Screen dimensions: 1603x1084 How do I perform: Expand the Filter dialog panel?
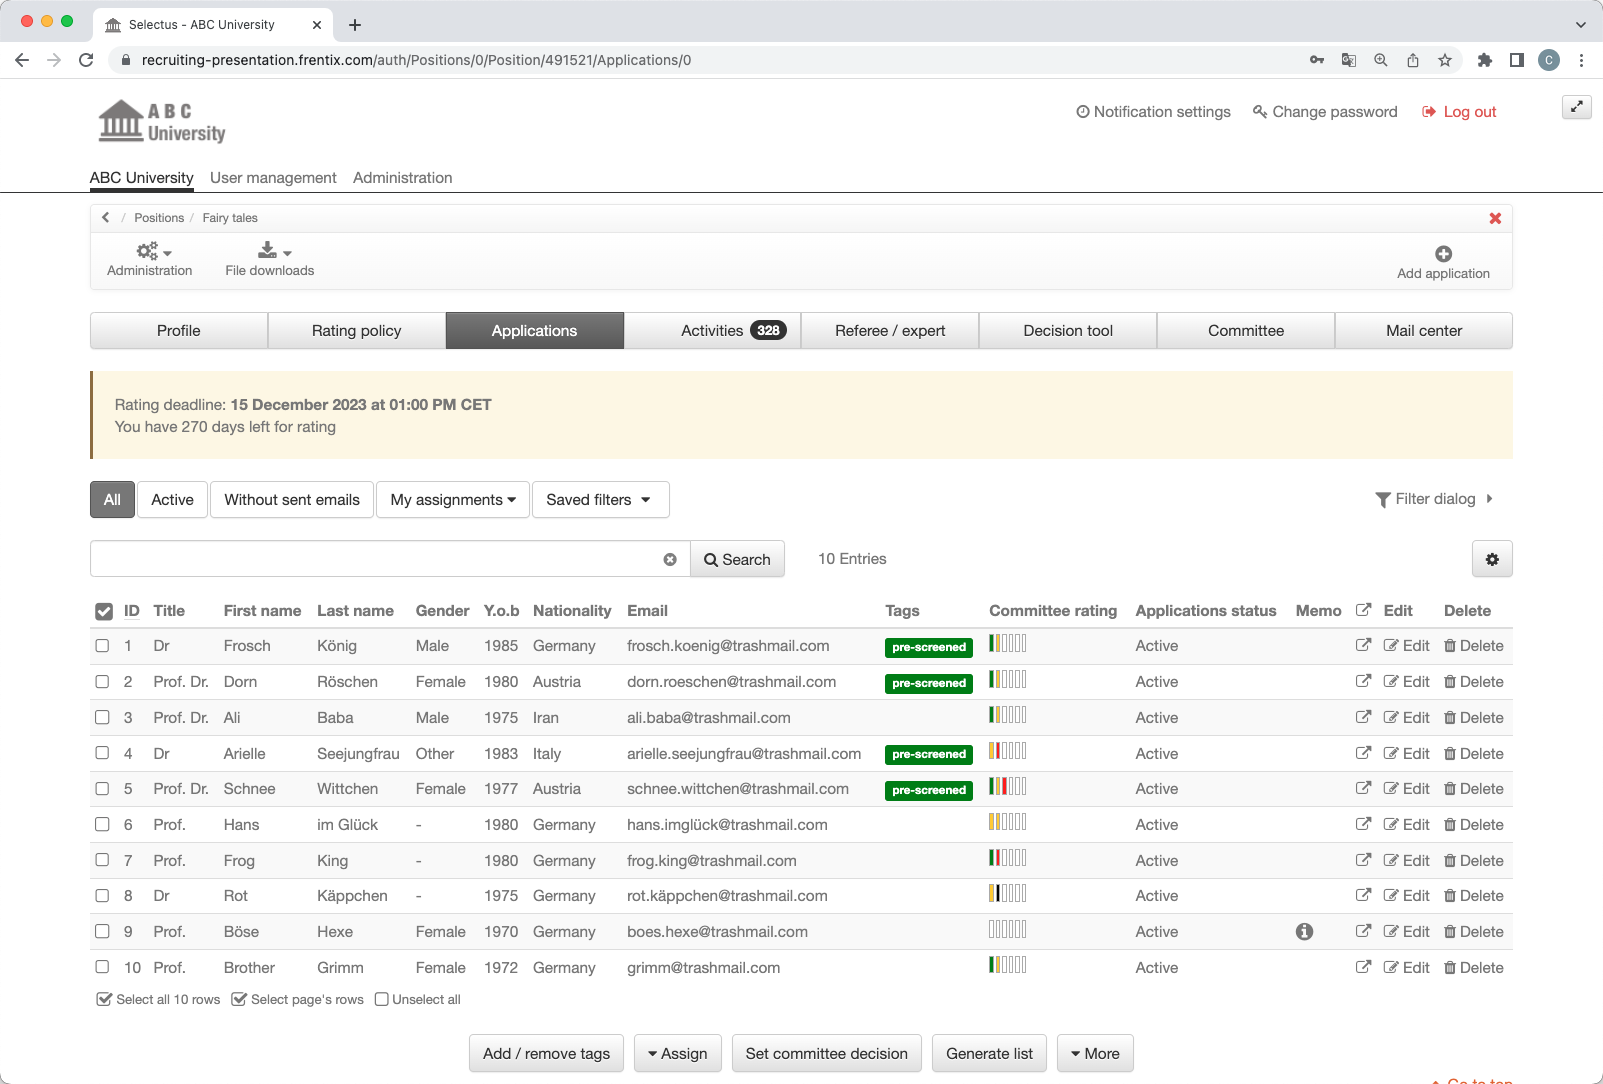pyautogui.click(x=1434, y=499)
